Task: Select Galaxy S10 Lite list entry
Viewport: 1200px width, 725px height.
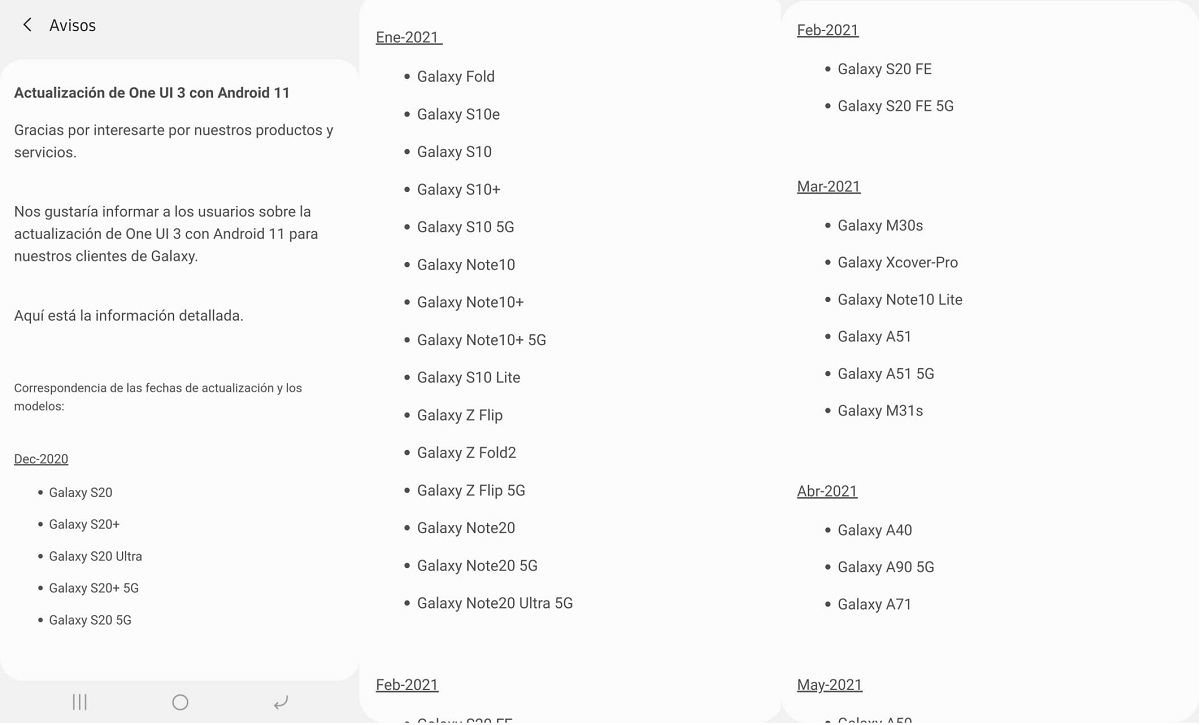Action: (468, 377)
